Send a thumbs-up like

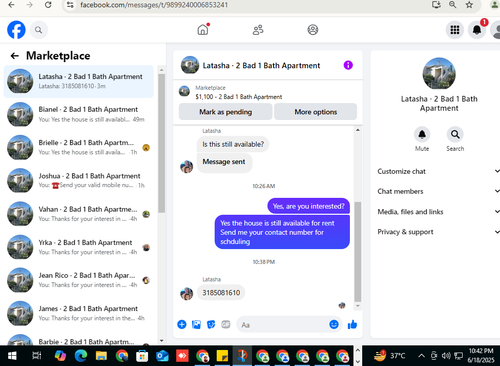point(352,324)
